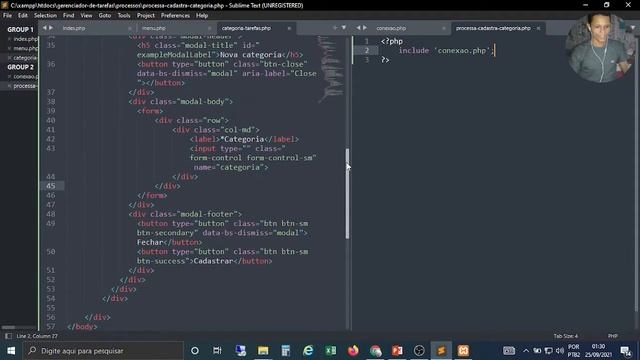
Task: Select the categoria-tarefas.php tab
Action: tap(246, 28)
